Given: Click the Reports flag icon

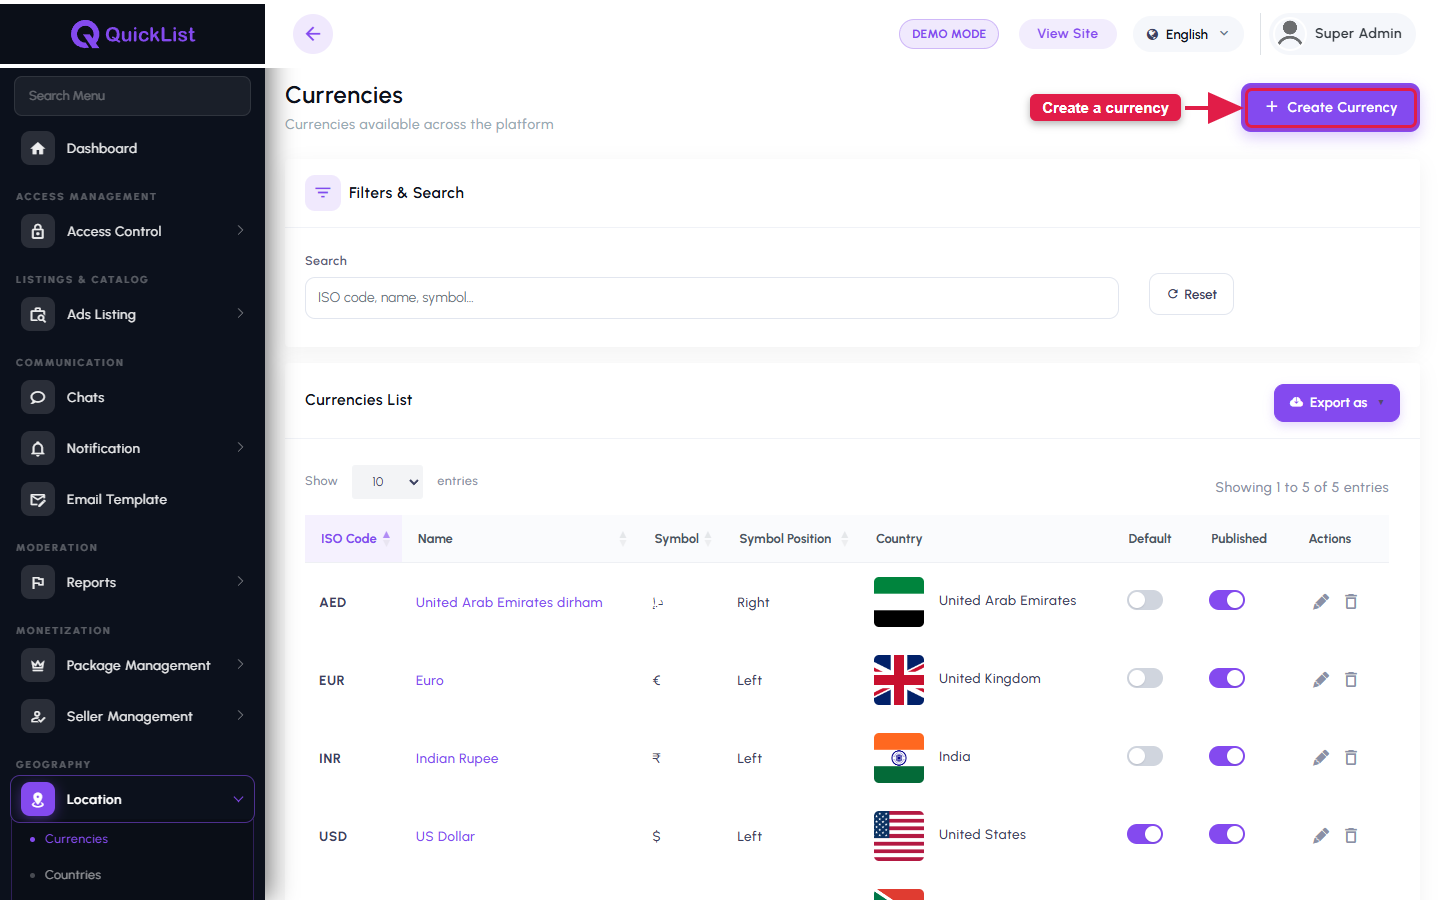Looking at the screenshot, I should (x=38, y=582).
